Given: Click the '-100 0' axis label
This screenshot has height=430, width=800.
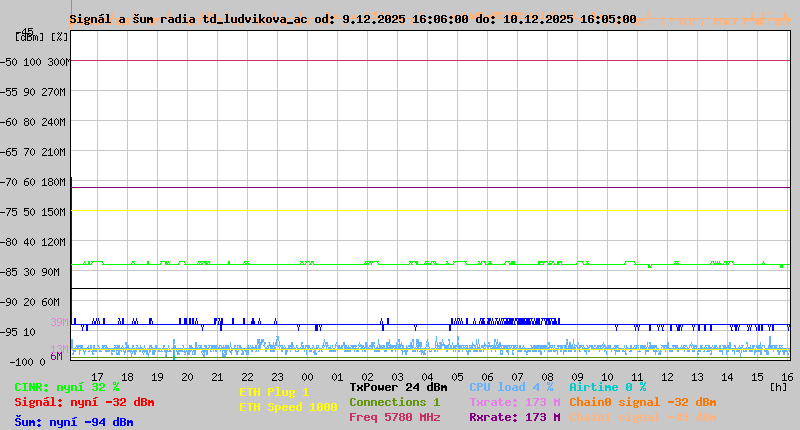Looking at the screenshot, I should point(27,362).
